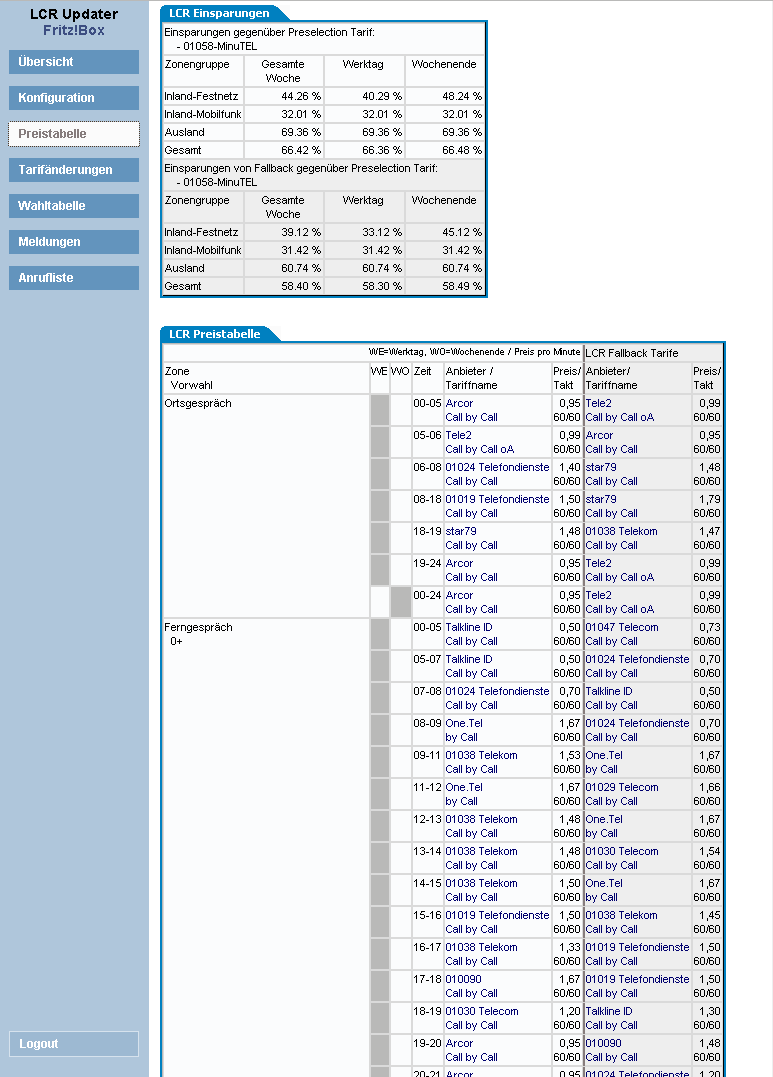The height and width of the screenshot is (1077, 773).
Task: Click One.Tel provider in Ferngespräch 08-09 row
Action: click(464, 724)
